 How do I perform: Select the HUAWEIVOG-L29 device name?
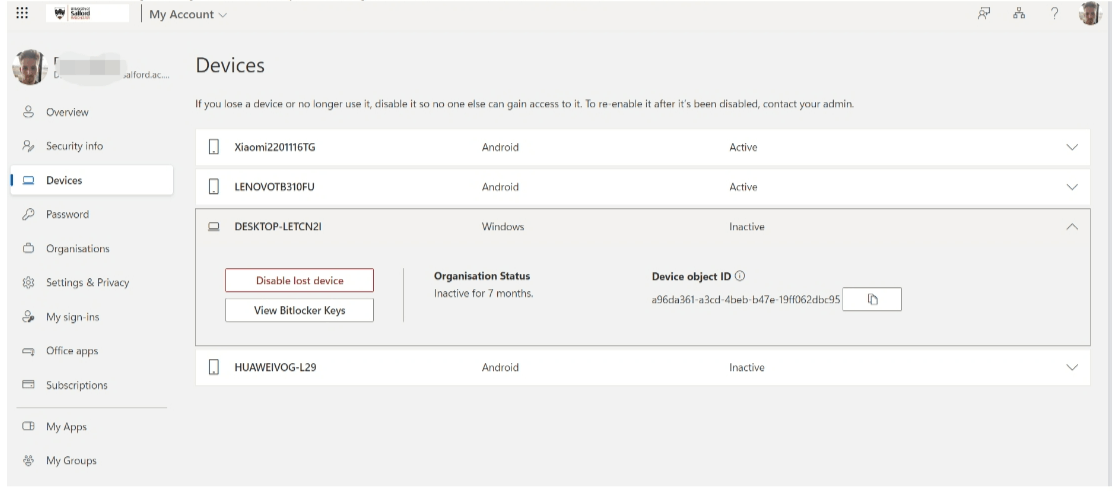(x=275, y=368)
